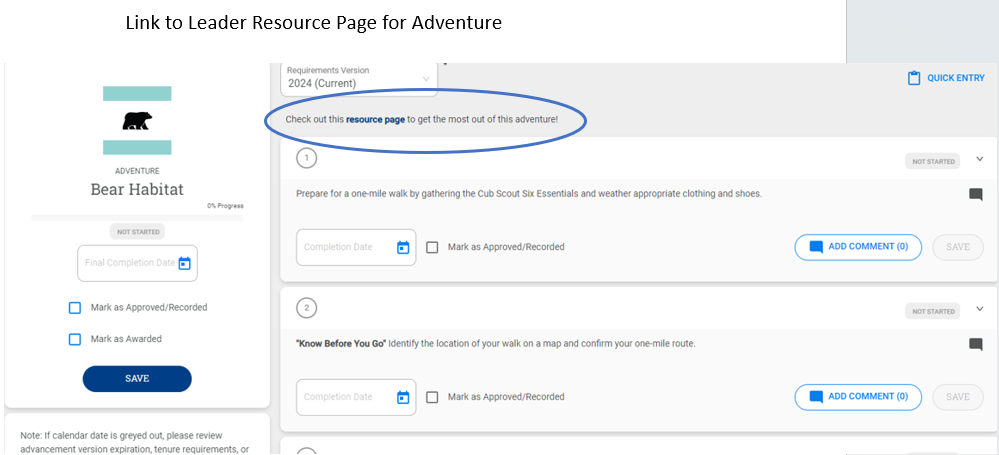
Task: Tick Mark as Approved/Recorded for requirement 2
Action: tap(432, 397)
